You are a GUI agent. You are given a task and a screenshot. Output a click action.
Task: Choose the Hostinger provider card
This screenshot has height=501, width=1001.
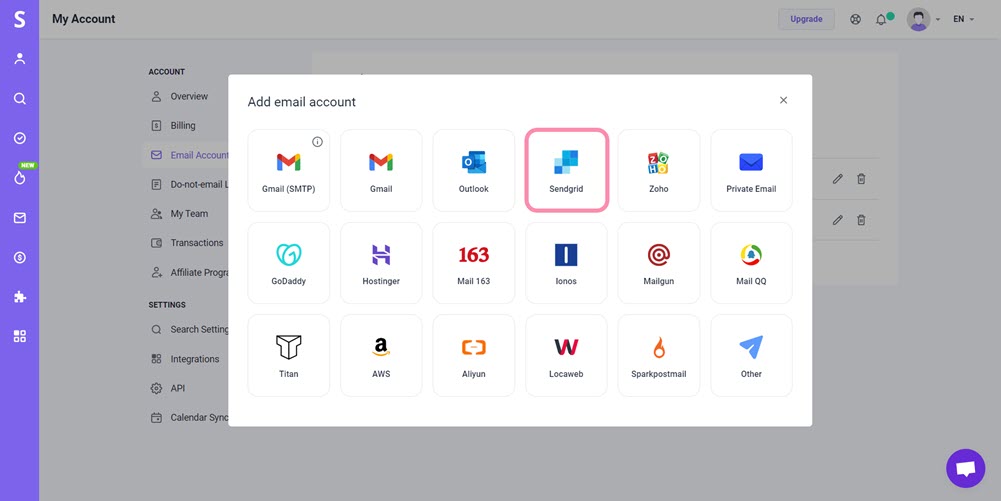click(x=381, y=263)
